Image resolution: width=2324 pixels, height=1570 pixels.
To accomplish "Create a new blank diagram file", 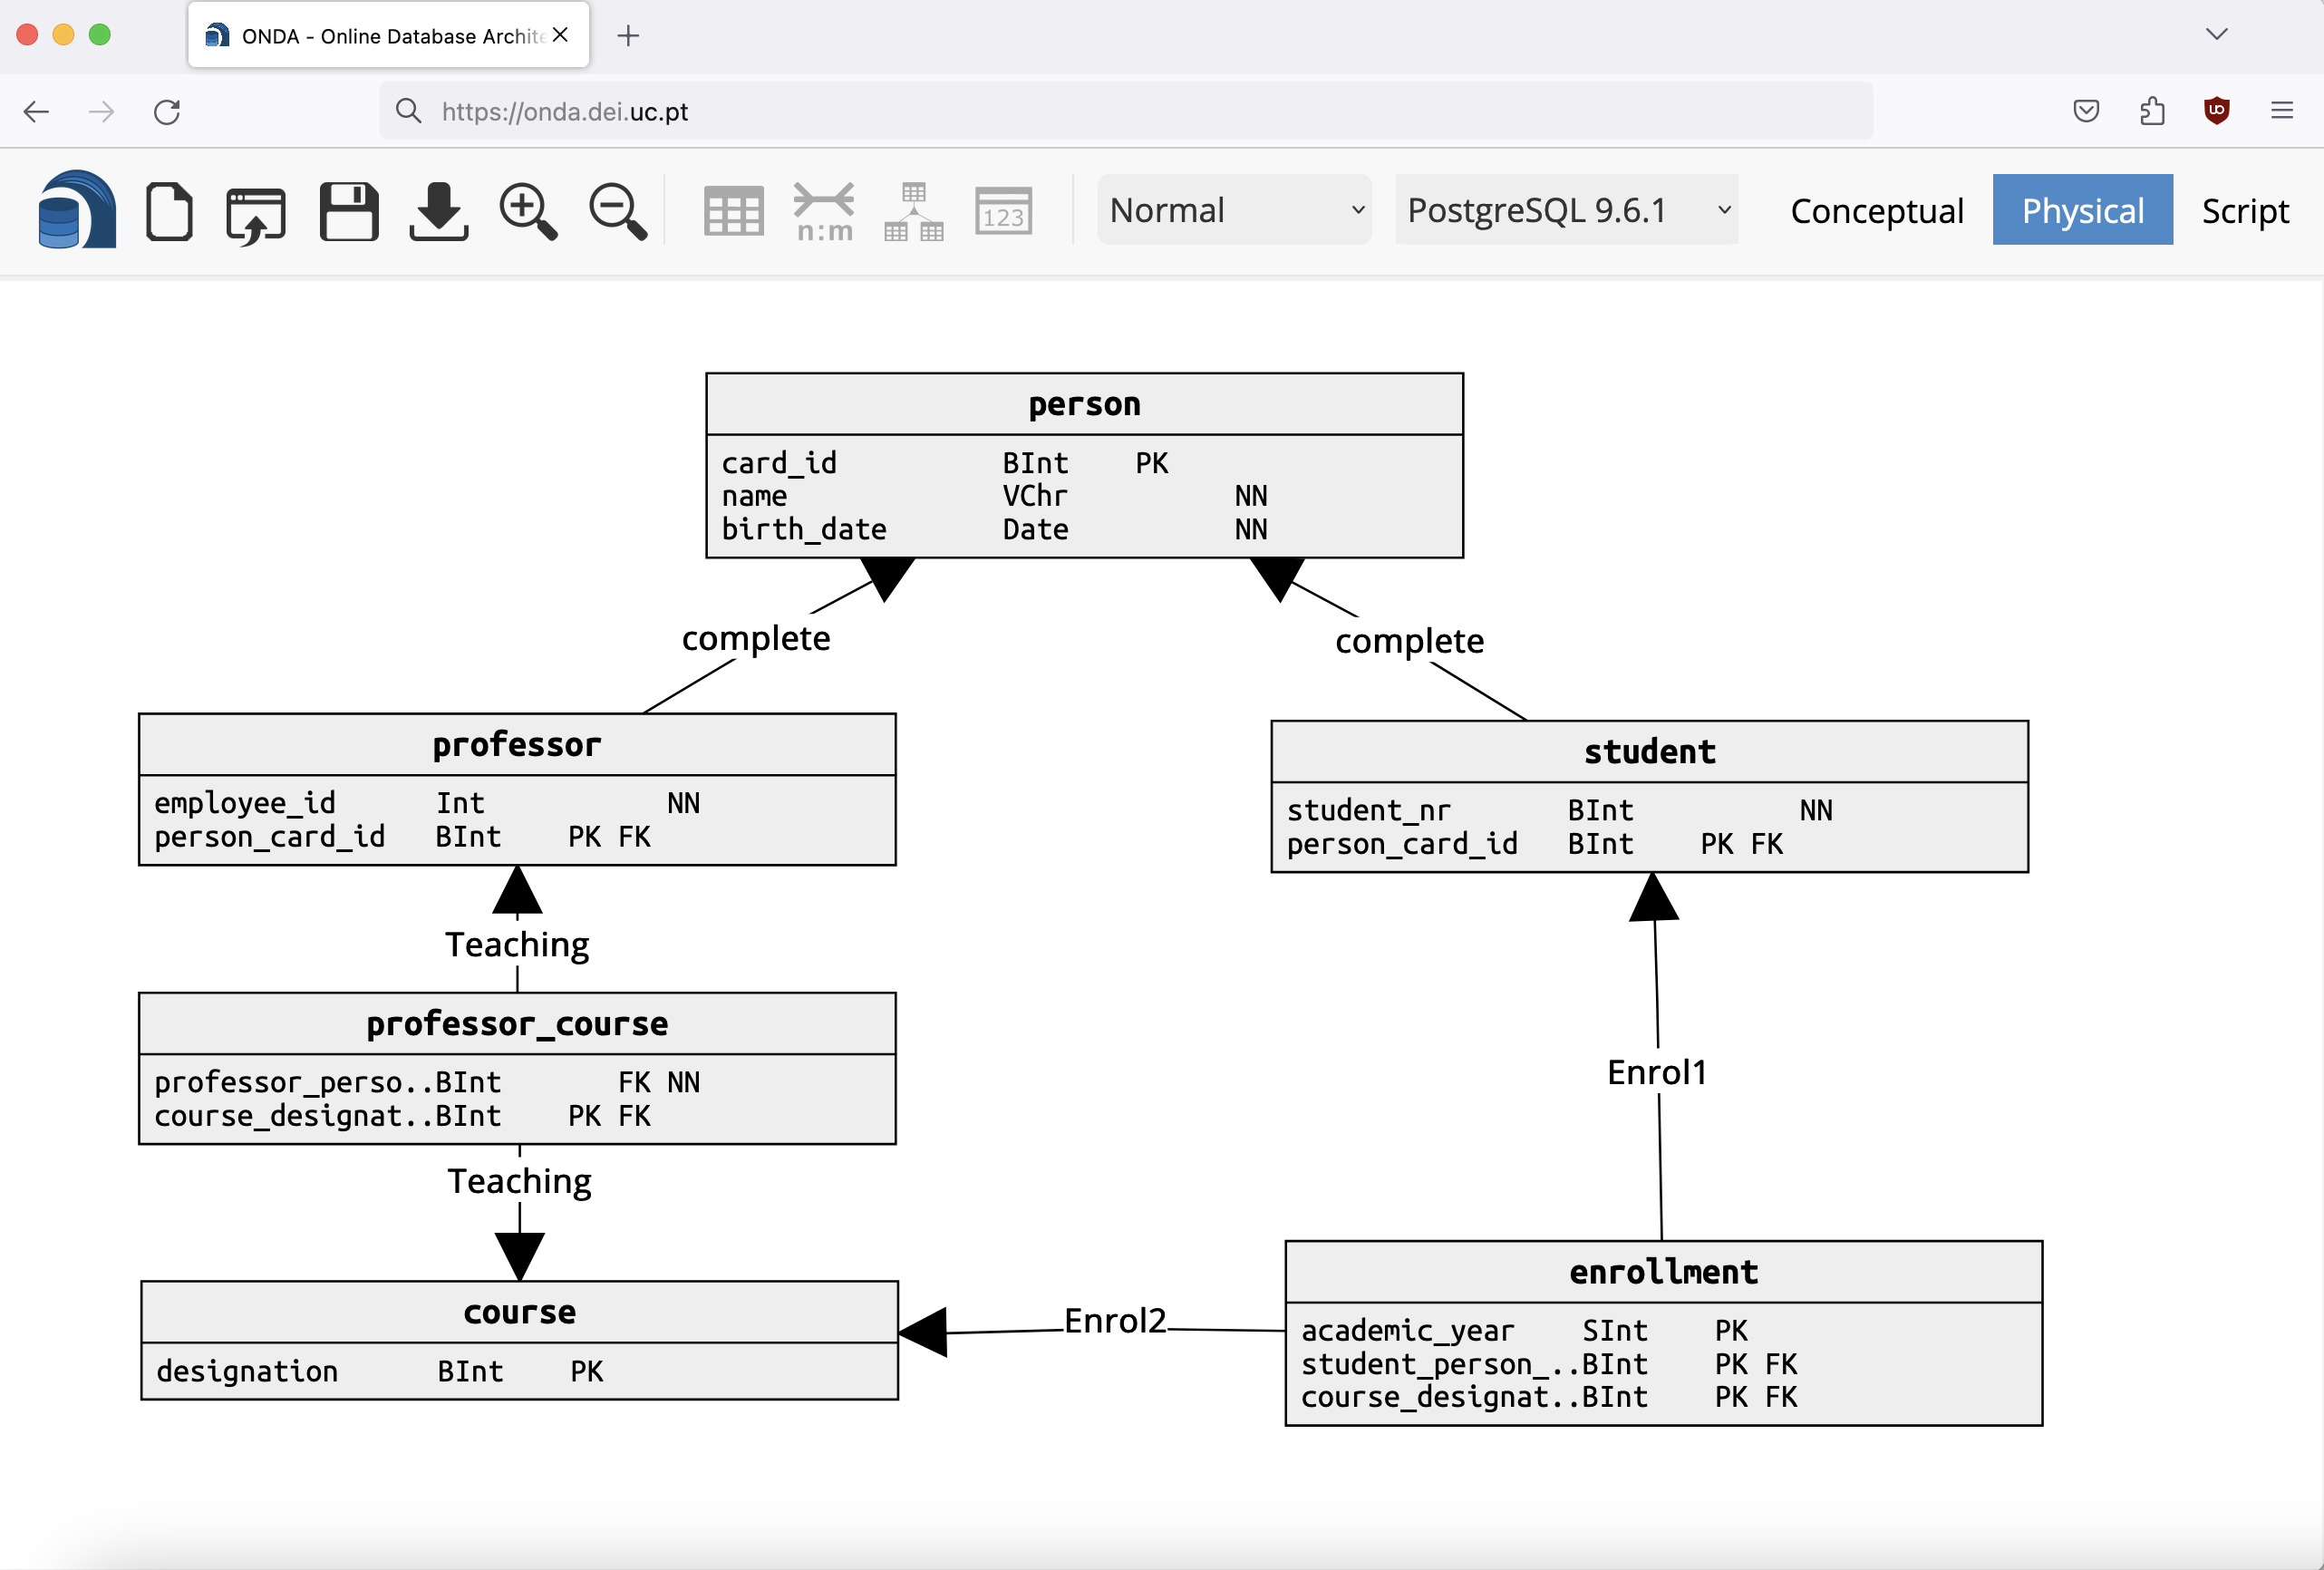I will pos(168,211).
